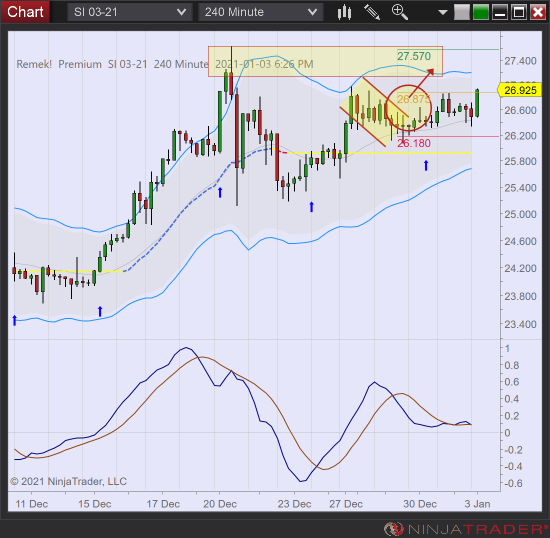Click the 26.925 current price marker
This screenshot has height=538, width=550.
[519, 90]
